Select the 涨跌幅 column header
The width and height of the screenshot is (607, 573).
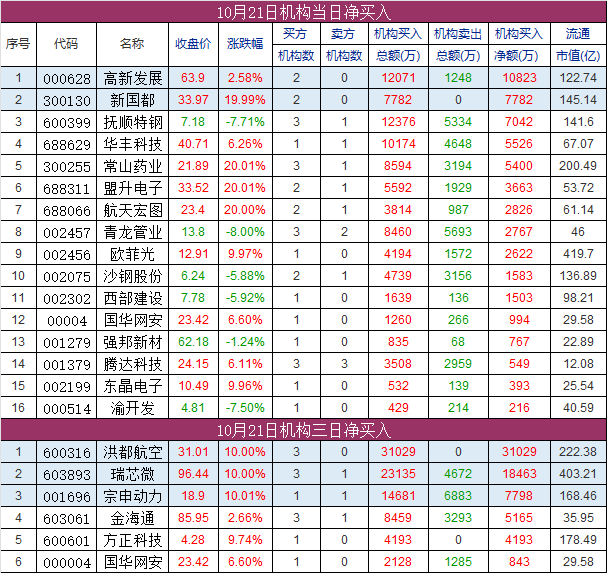point(245,44)
